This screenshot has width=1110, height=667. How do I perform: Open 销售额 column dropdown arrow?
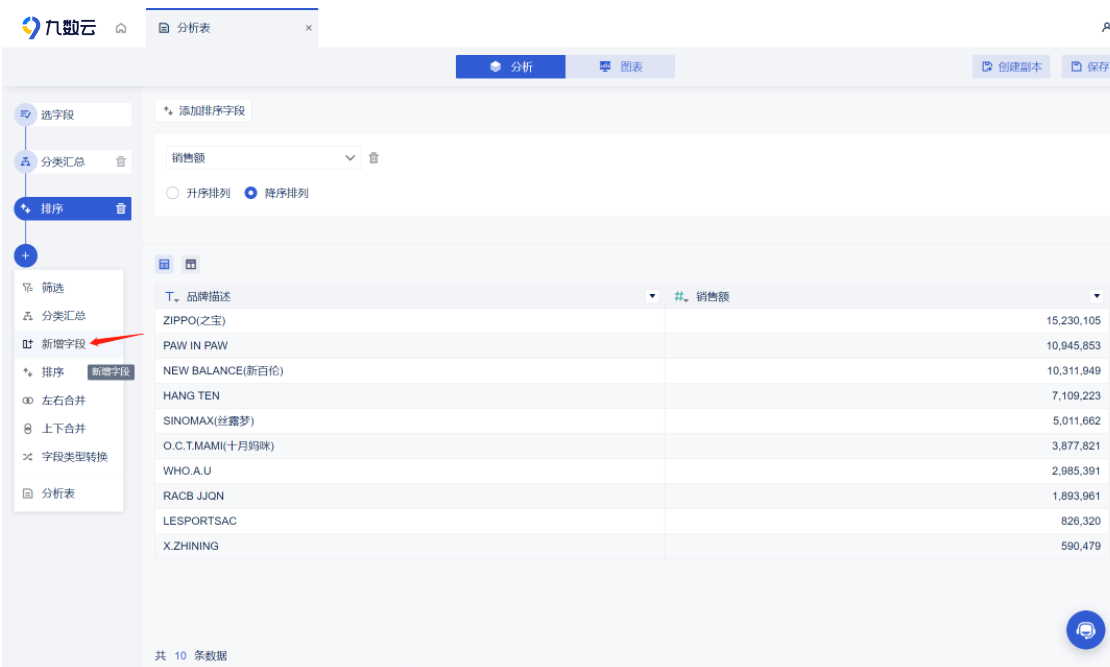[x=1097, y=296]
